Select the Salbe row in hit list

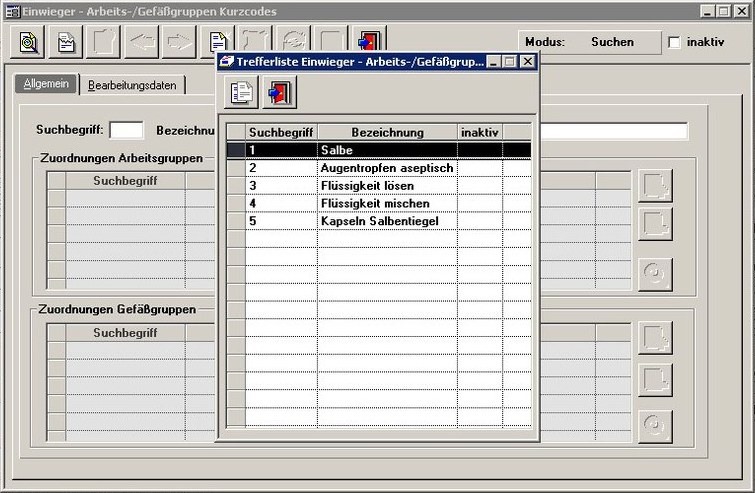tap(378, 150)
